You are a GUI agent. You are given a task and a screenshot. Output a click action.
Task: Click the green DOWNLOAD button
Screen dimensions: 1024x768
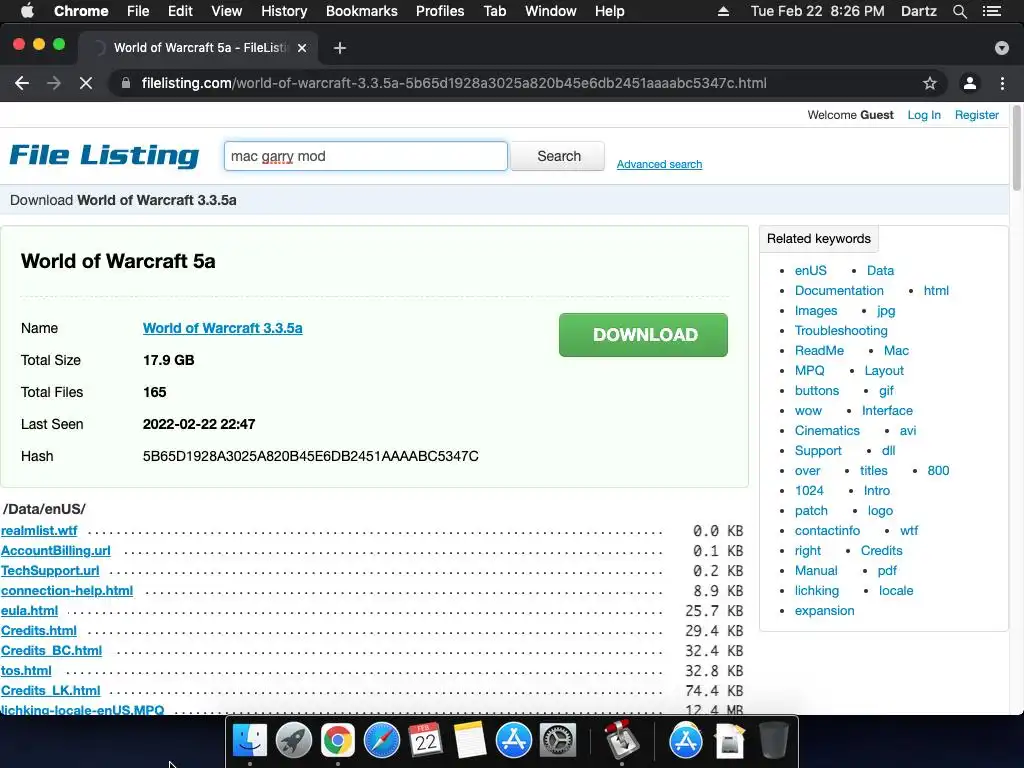pos(643,335)
